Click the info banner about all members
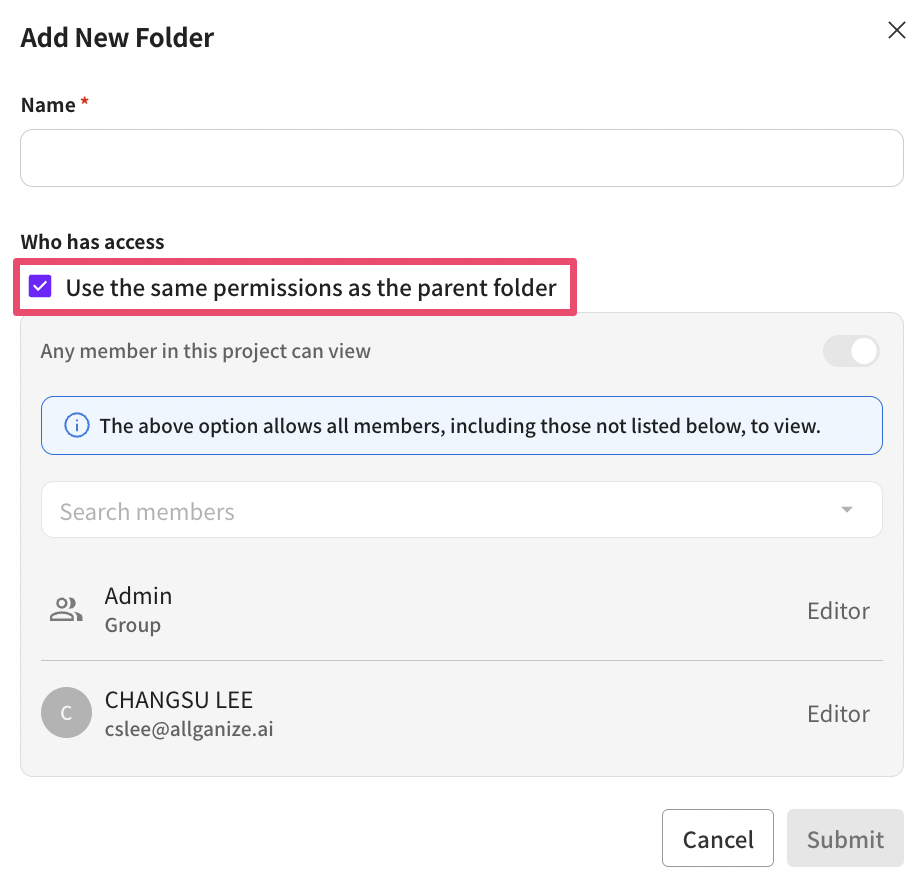The width and height of the screenshot is (914, 874). pyautogui.click(x=460, y=426)
